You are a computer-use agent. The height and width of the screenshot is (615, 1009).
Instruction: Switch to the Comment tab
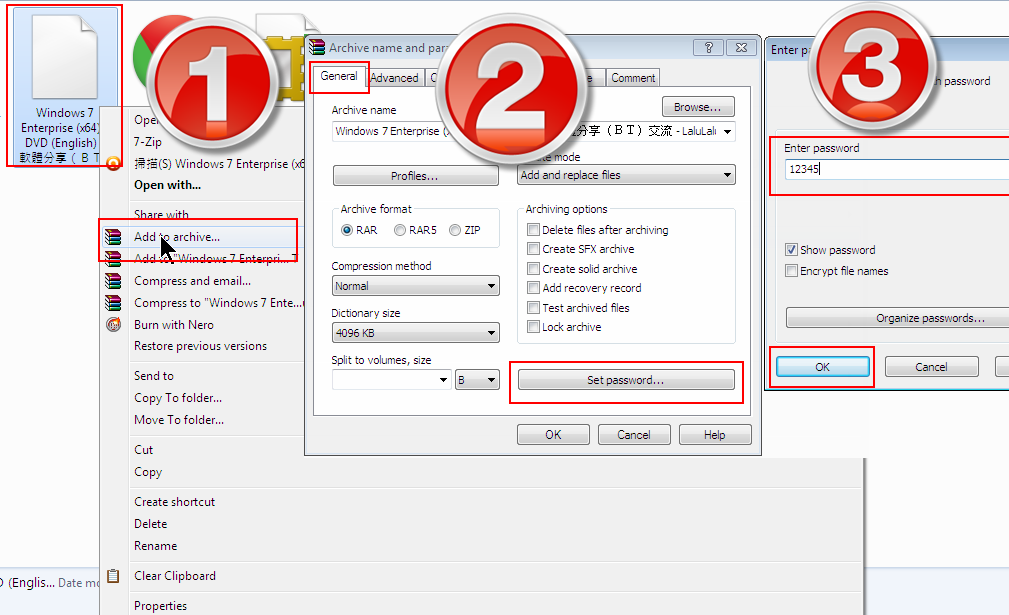[633, 78]
